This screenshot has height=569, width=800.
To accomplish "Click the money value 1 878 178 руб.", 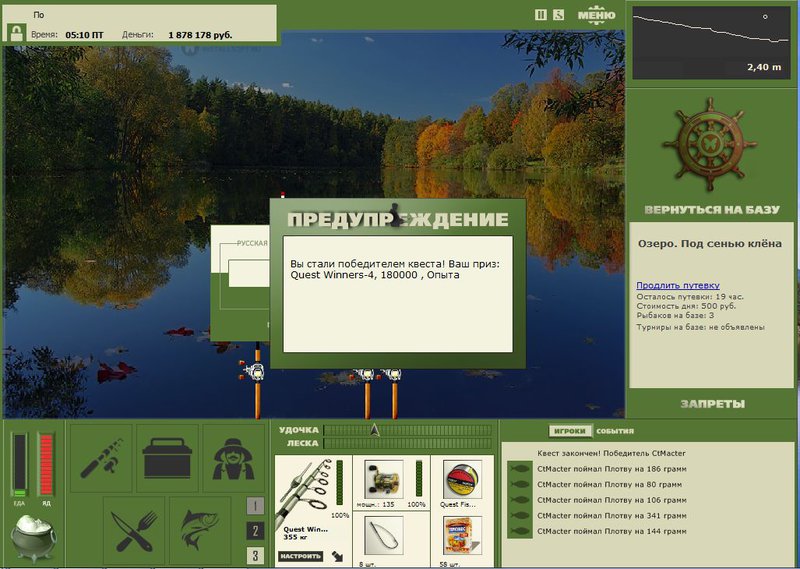I will pyautogui.click(x=200, y=35).
